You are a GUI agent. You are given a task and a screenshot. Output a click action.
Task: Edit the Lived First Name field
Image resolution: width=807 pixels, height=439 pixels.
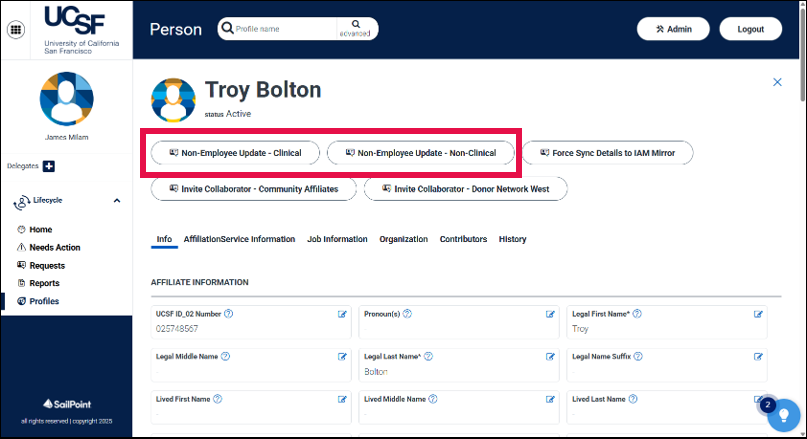tap(342, 400)
